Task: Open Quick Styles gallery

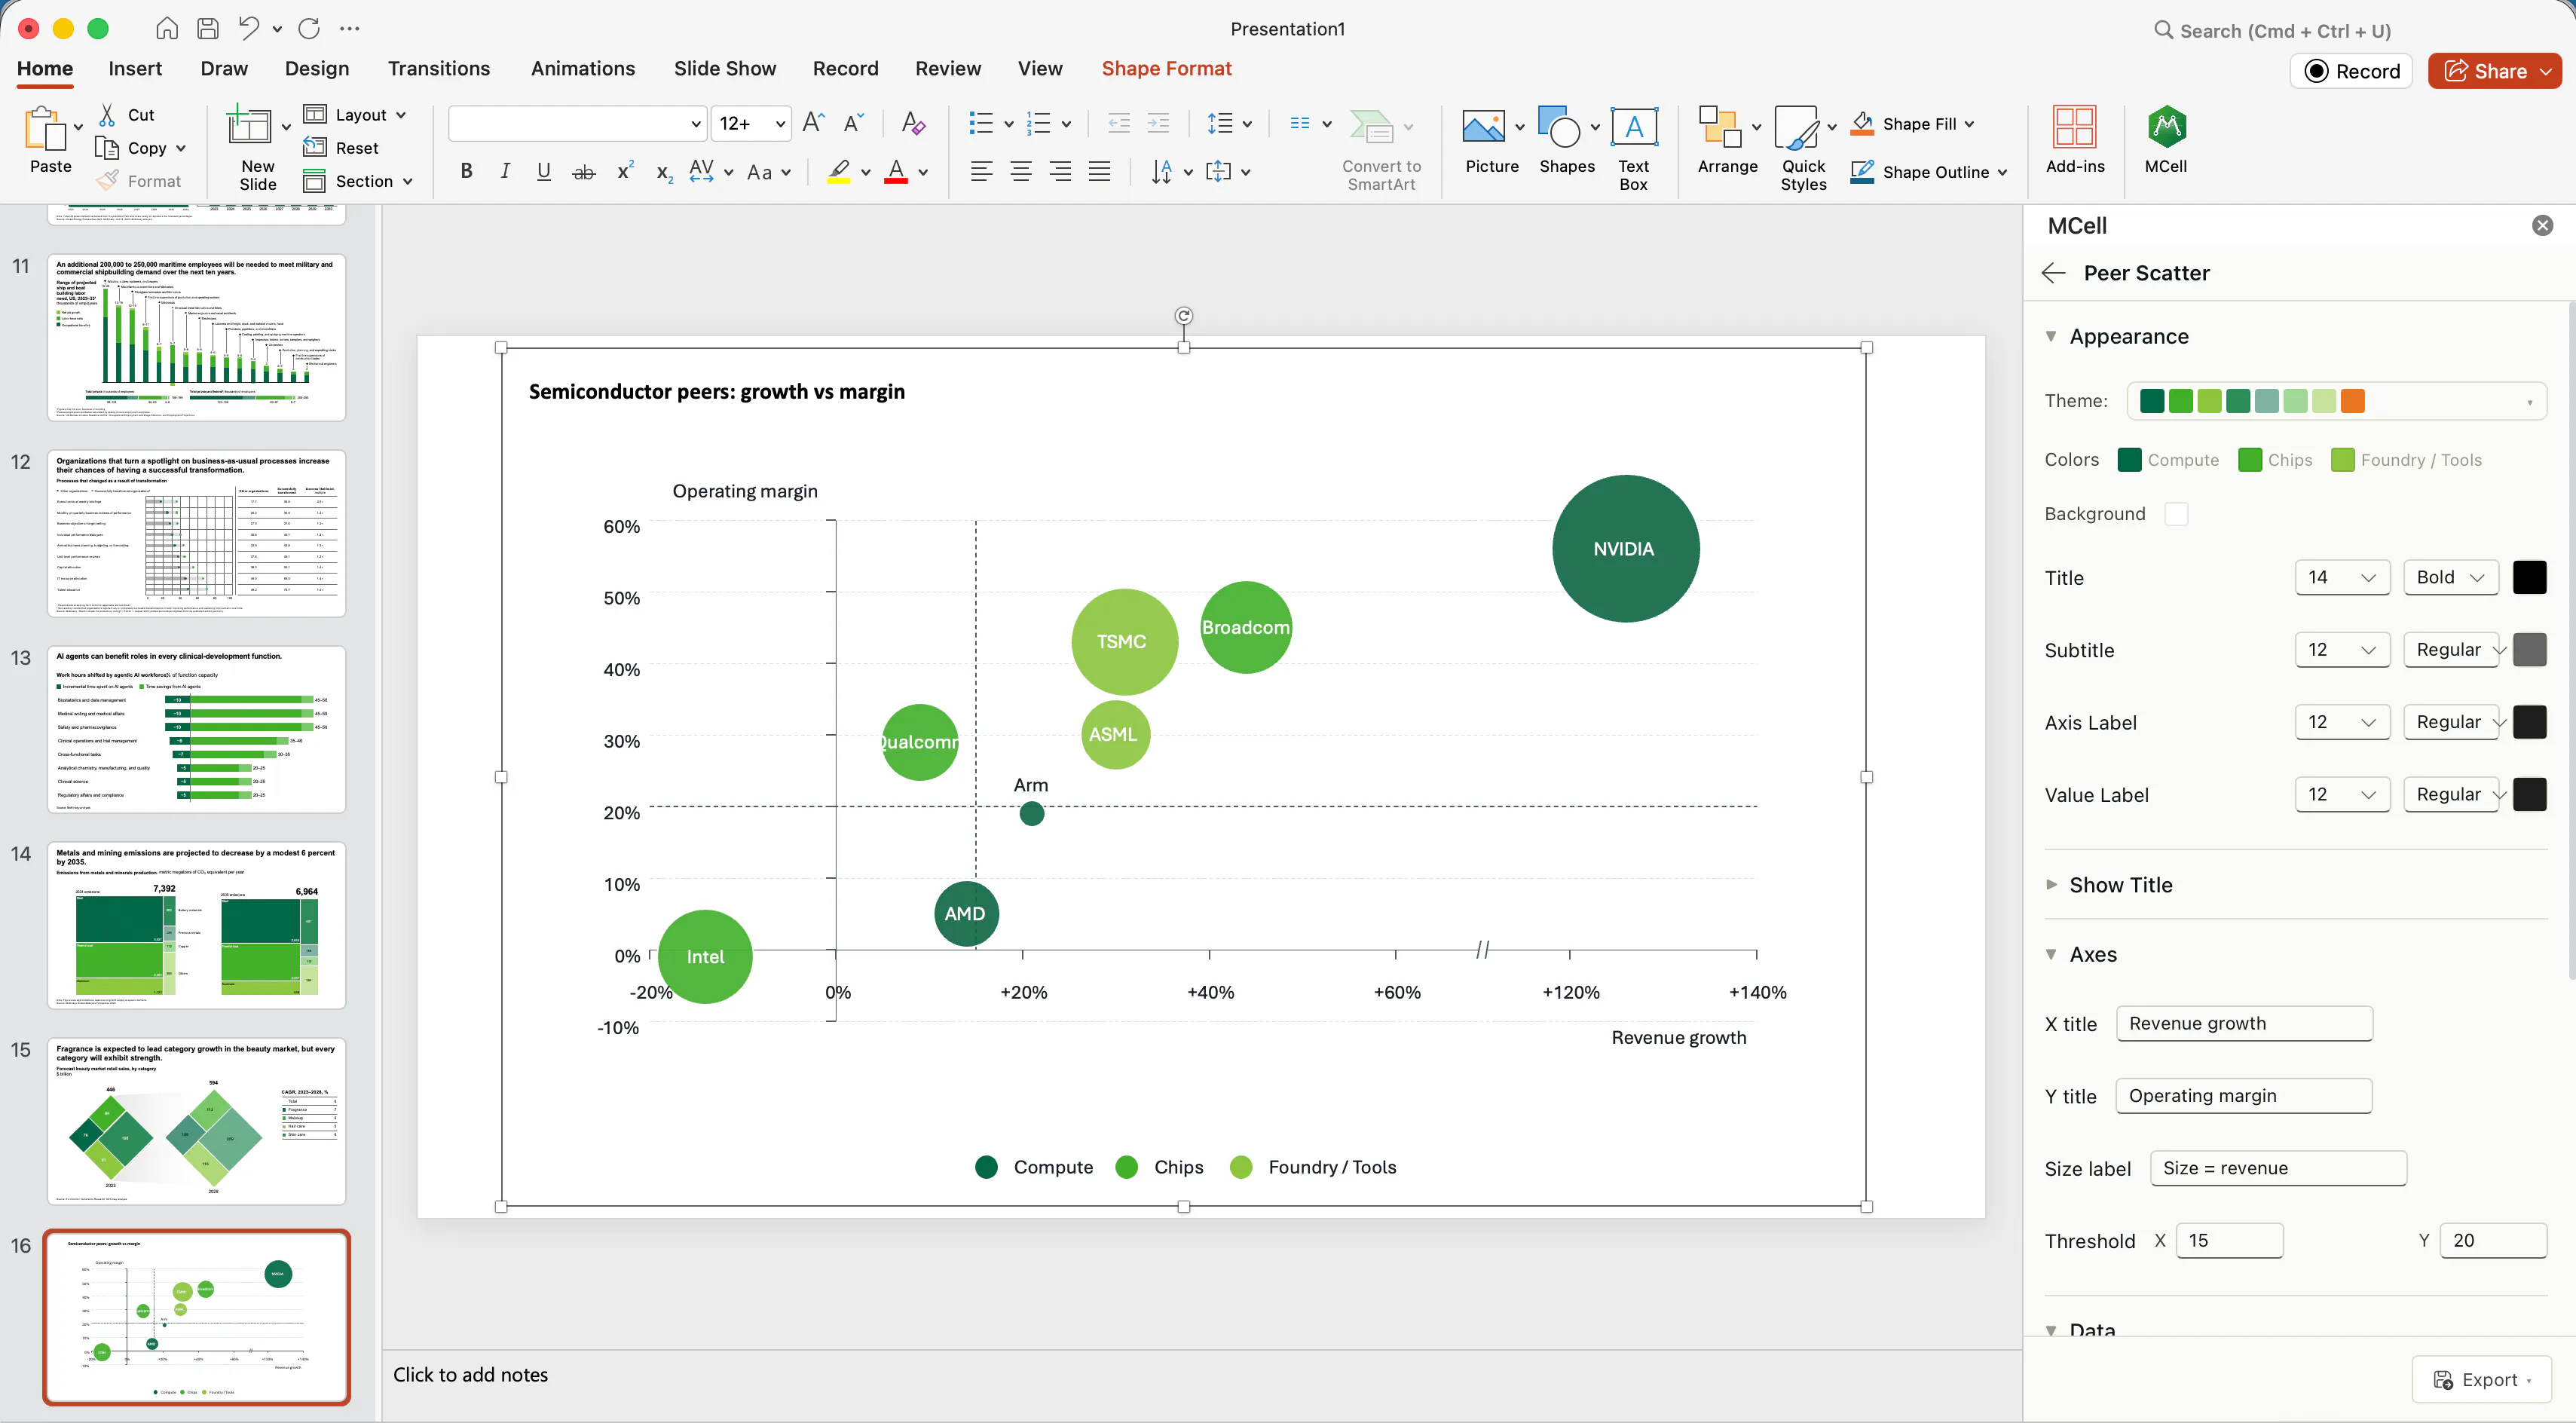Action: click(1803, 148)
